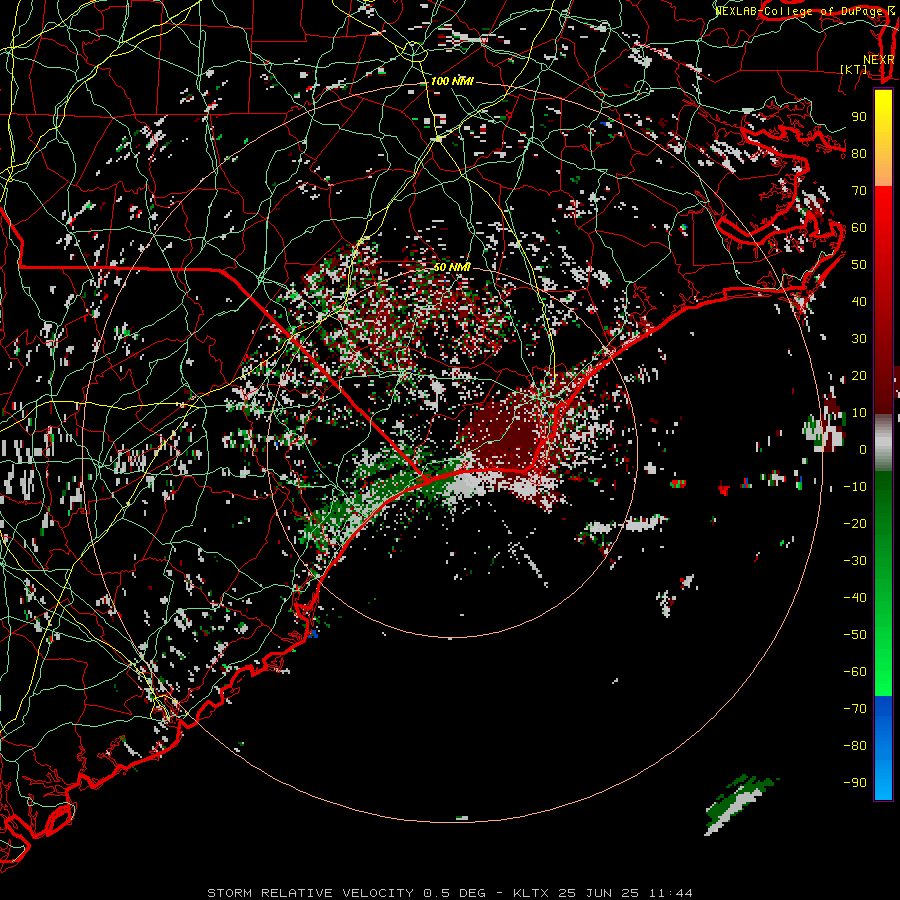Click the KLTX 25 JUN 25 11:44 timestamp

pyautogui.click(x=603, y=893)
